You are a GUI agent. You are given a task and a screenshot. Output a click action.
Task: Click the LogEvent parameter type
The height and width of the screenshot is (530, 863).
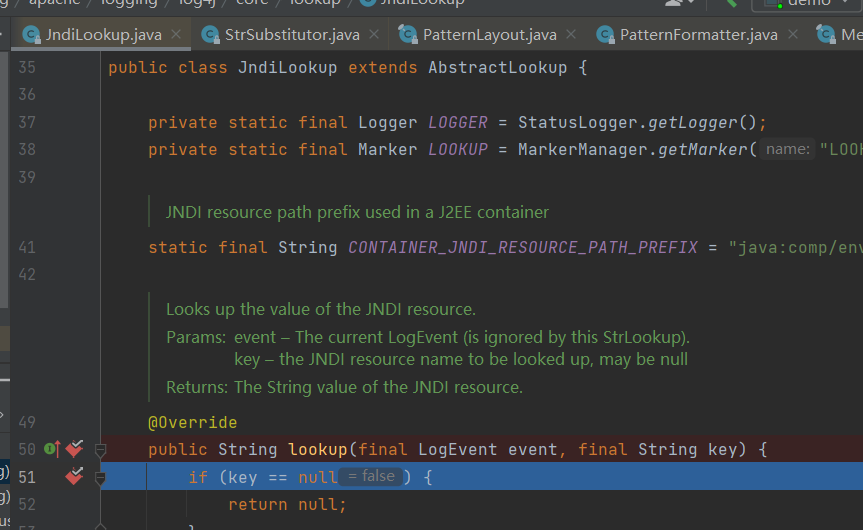click(x=457, y=450)
